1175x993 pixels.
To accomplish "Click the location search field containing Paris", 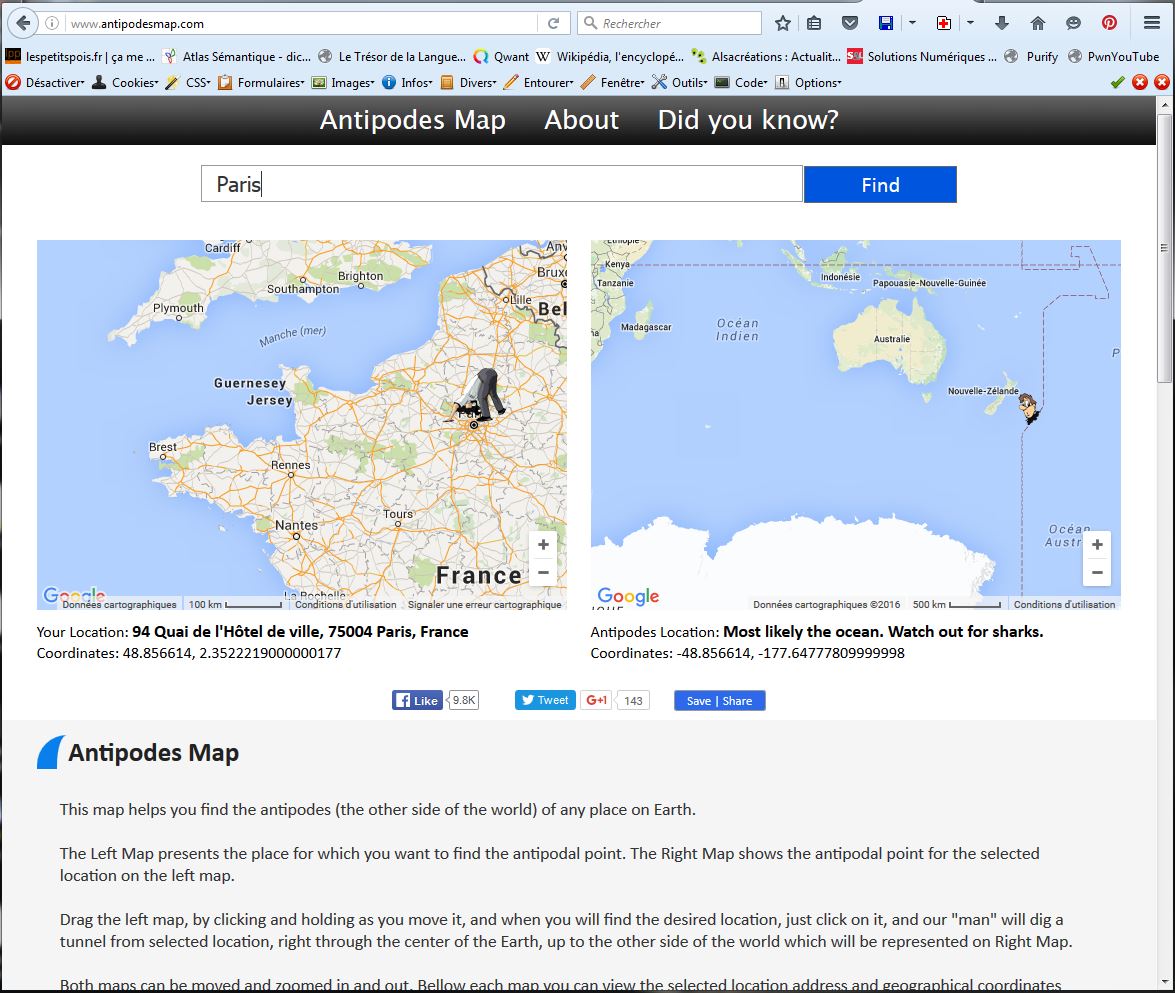I will (x=501, y=184).
